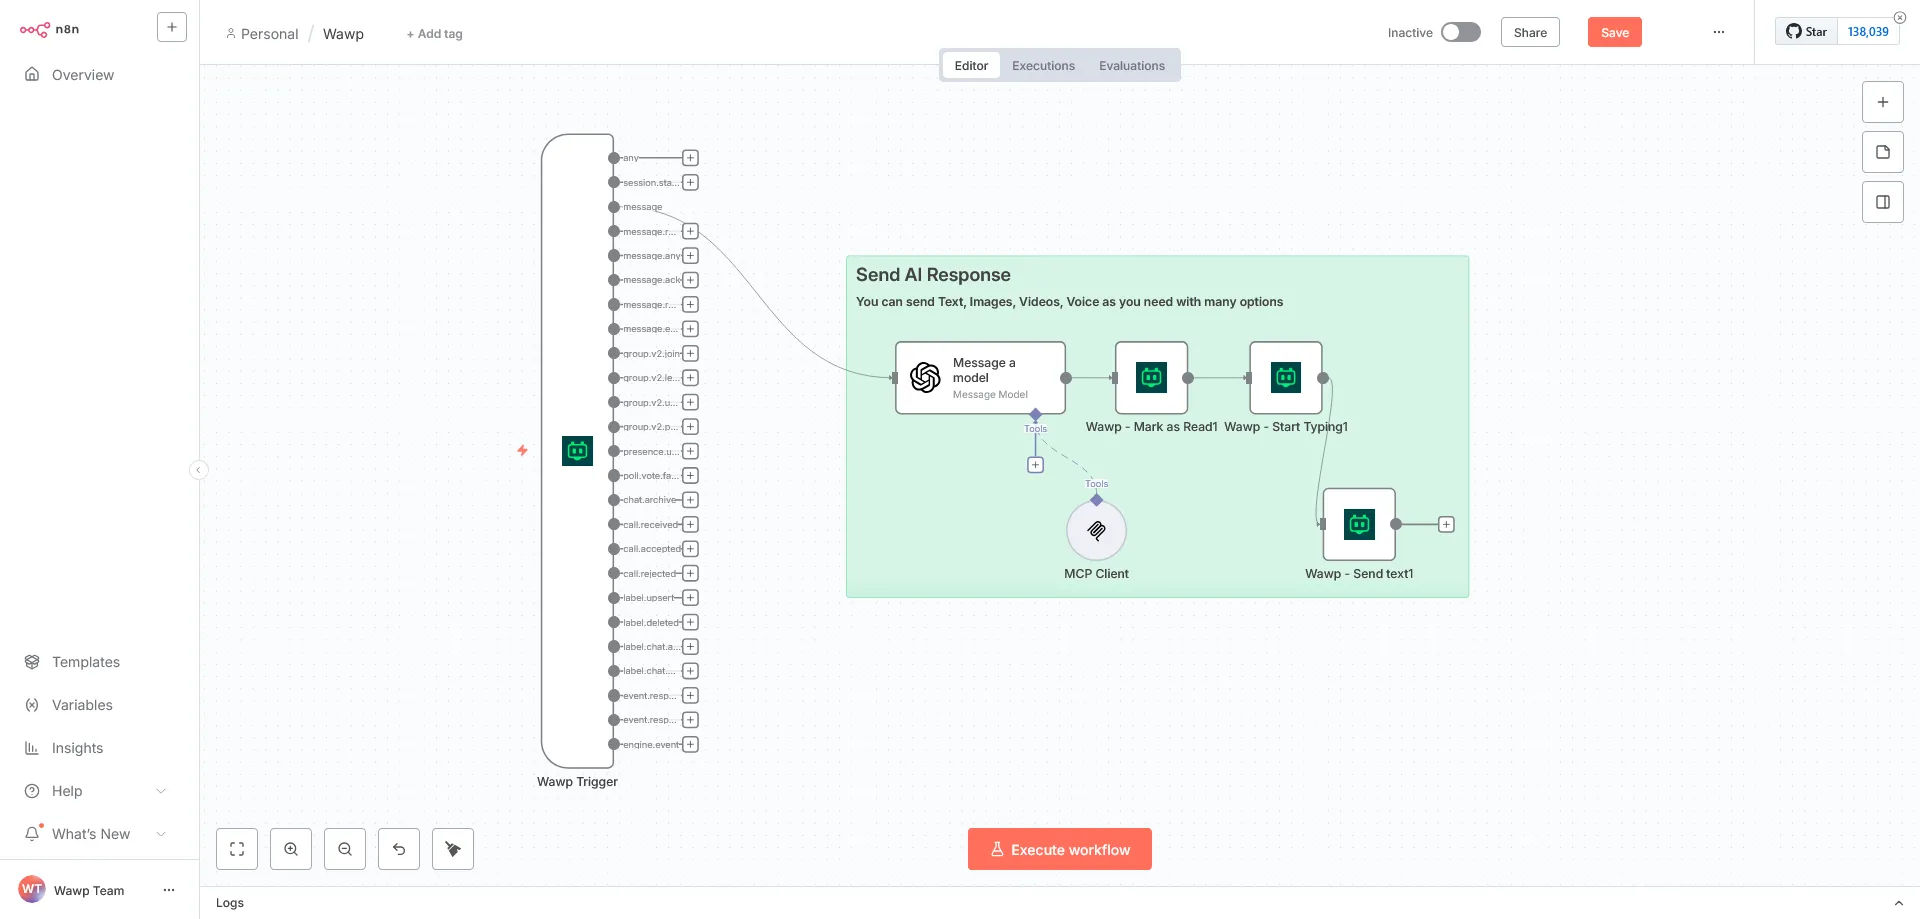Click the 'message' output connector dot
1920x919 pixels.
pos(614,207)
